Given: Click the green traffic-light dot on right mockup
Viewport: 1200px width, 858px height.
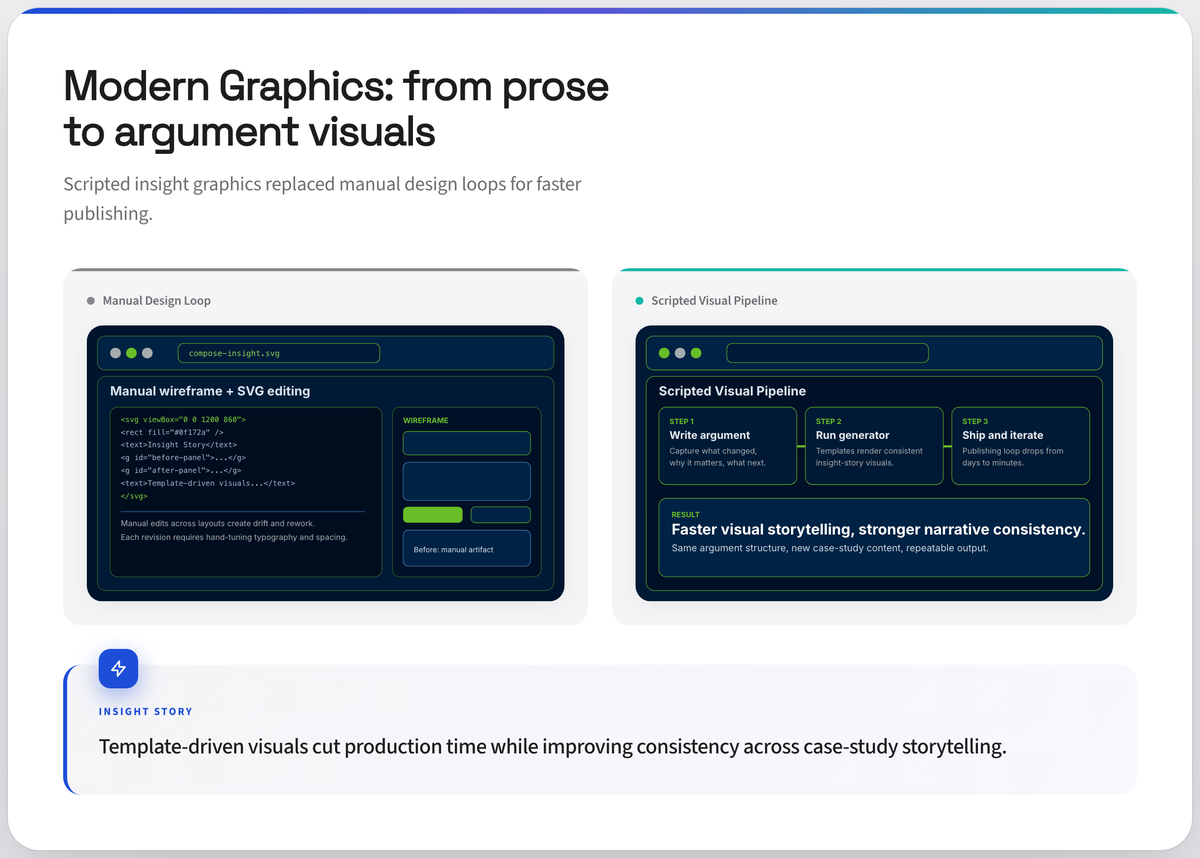Looking at the screenshot, I should pyautogui.click(x=664, y=353).
